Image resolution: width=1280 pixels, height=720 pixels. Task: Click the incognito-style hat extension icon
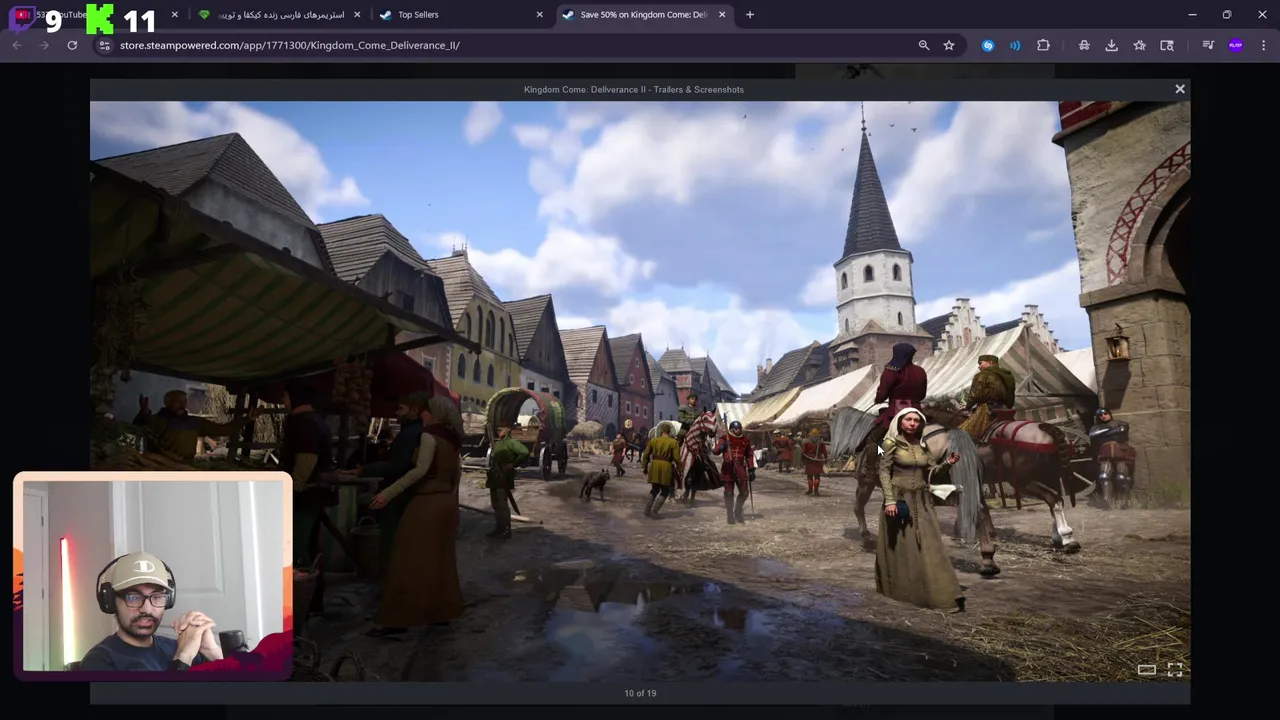point(1084,45)
